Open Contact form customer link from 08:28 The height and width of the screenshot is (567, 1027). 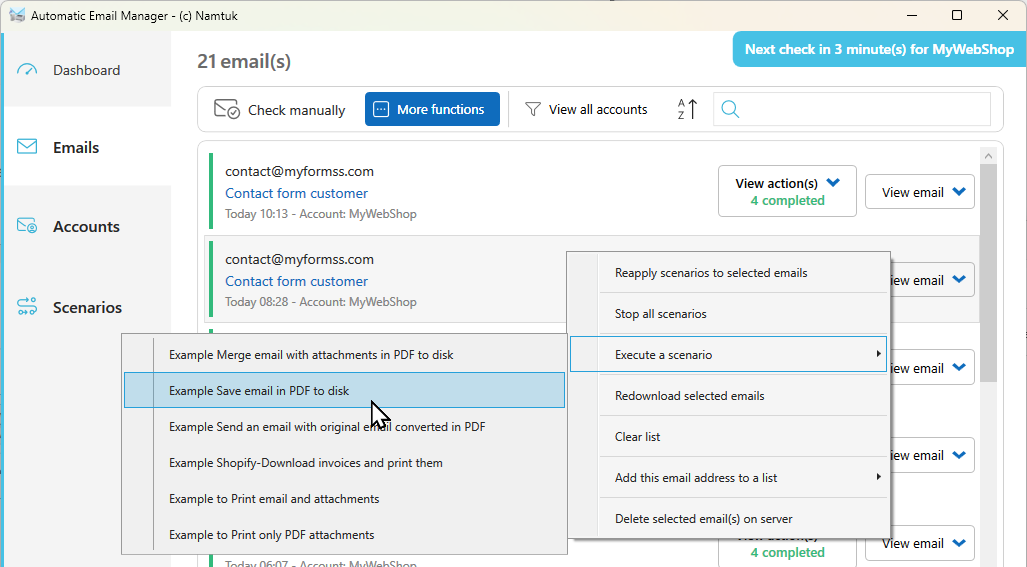click(x=296, y=281)
